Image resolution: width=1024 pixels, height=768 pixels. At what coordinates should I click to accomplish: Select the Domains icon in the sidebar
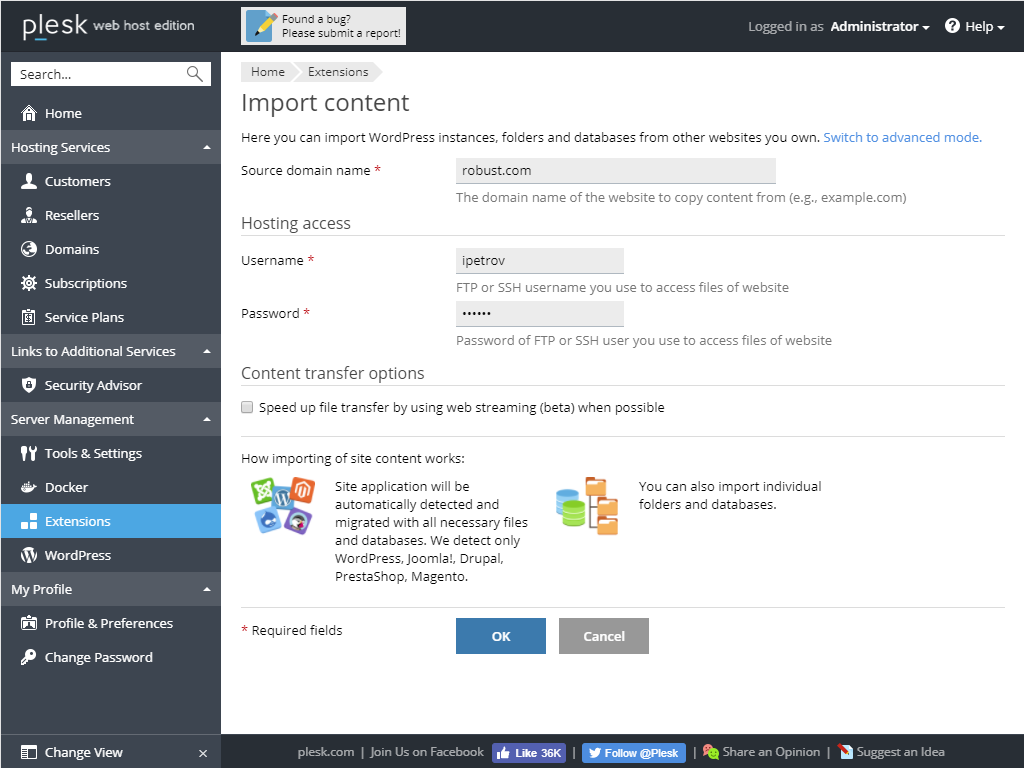(29, 249)
